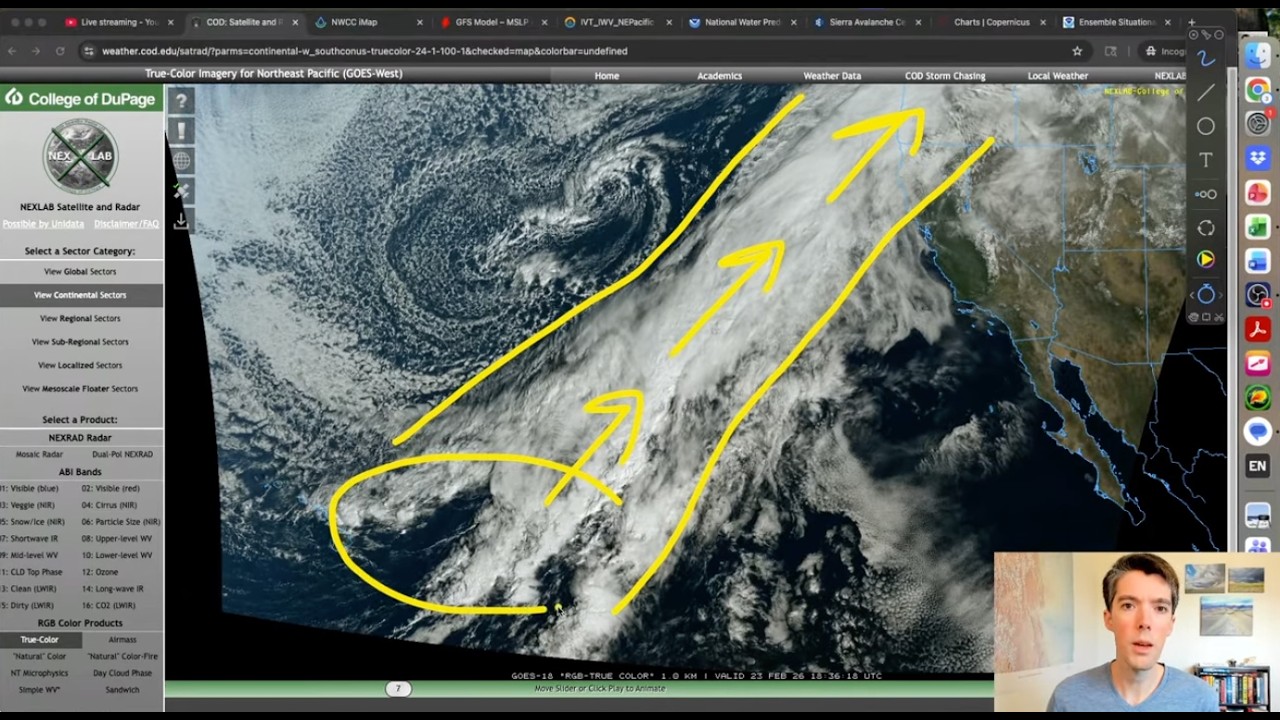
Task: Go to Home in site navigation
Action: pyautogui.click(x=606, y=76)
